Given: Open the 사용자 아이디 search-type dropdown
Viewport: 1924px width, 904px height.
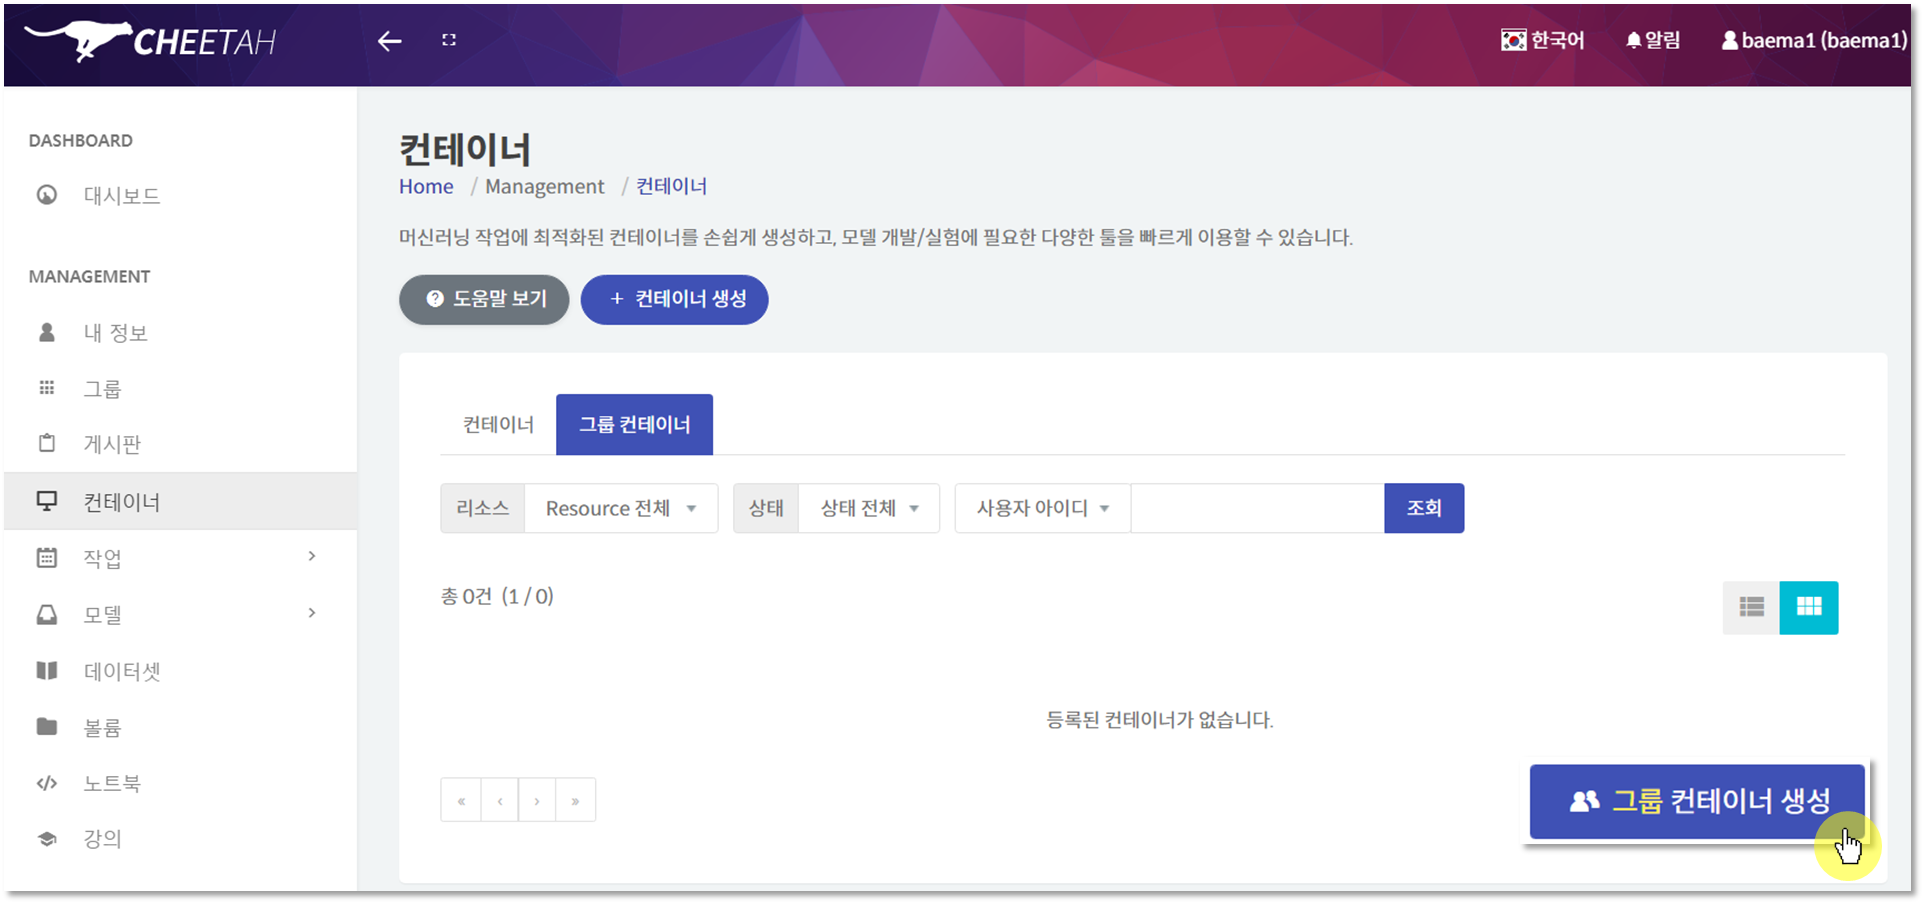Looking at the screenshot, I should [x=1043, y=508].
